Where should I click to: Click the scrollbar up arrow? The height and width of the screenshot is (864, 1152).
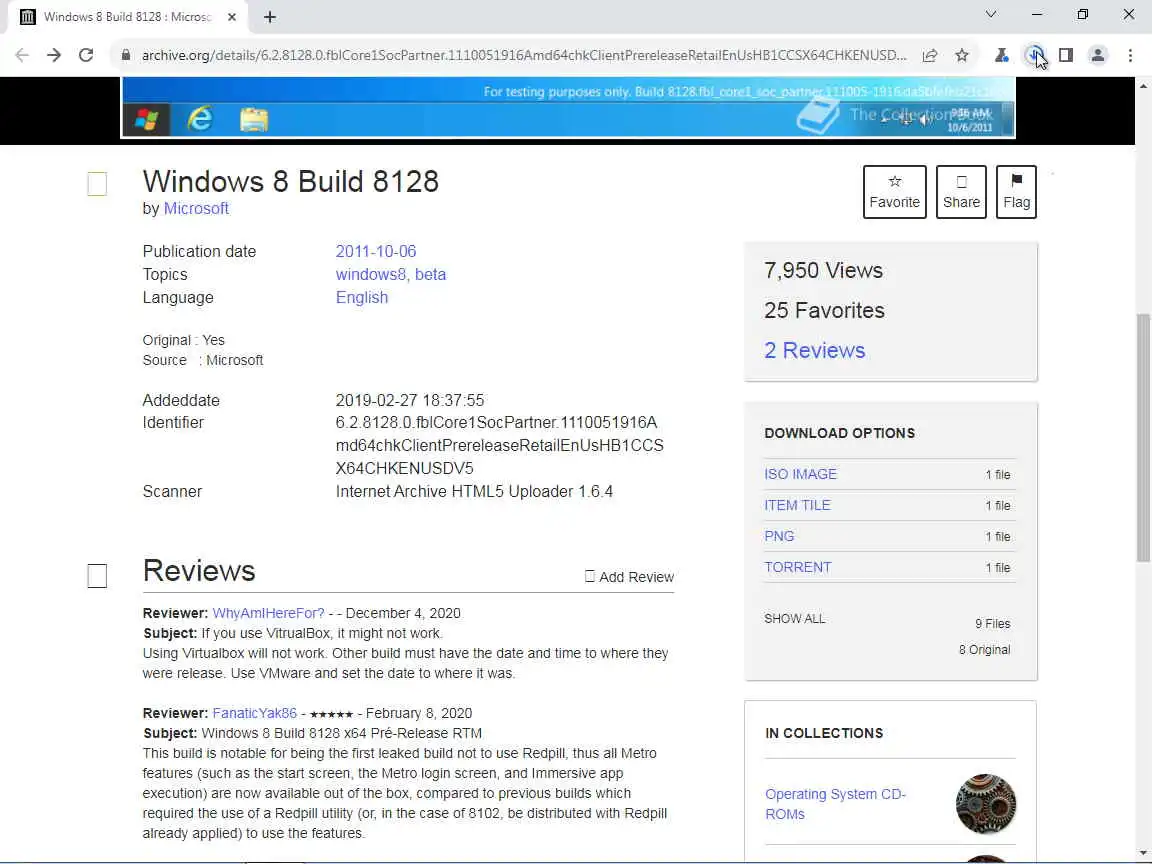[x=1143, y=85]
